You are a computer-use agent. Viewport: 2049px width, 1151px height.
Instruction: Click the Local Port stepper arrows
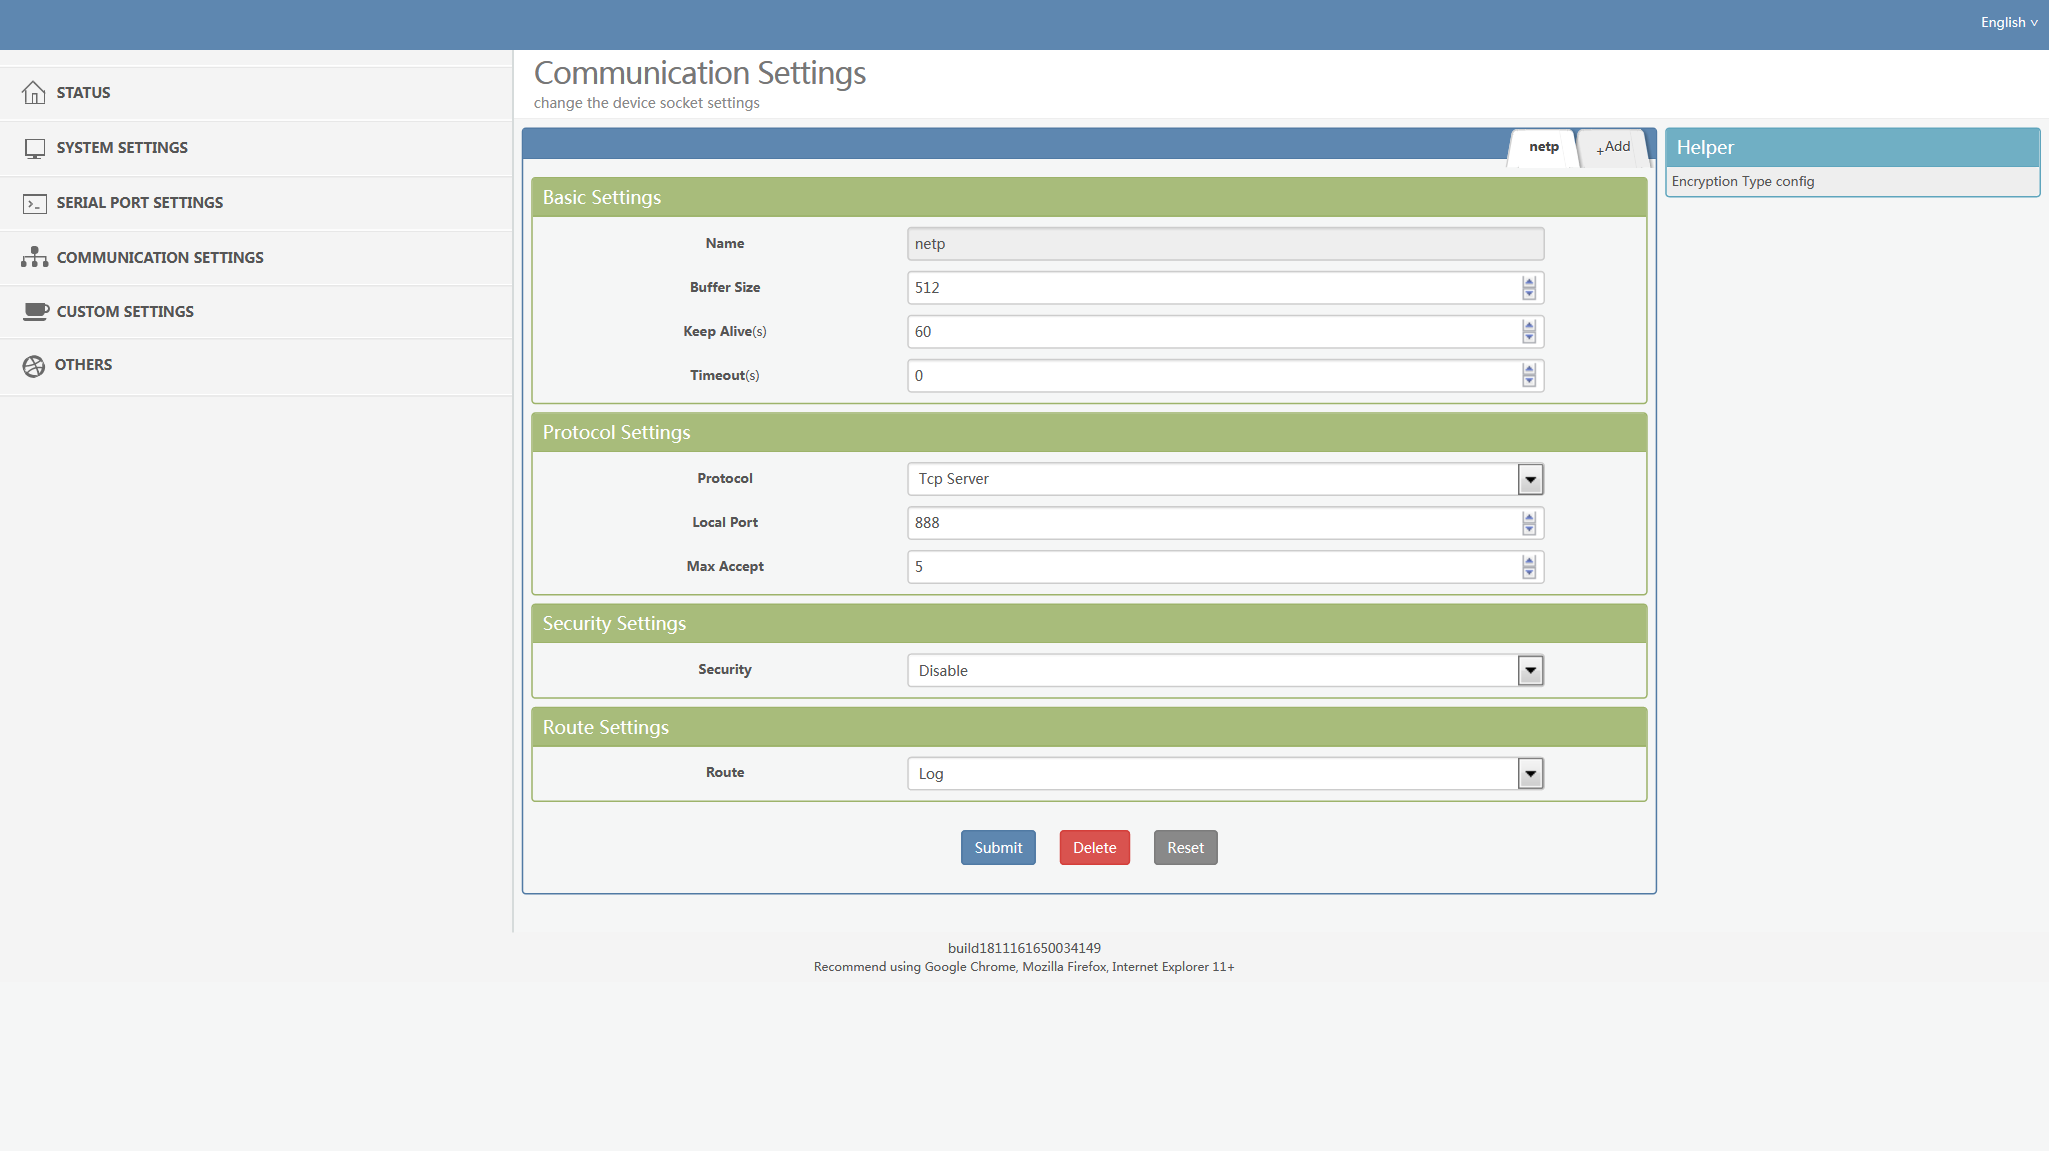click(x=1529, y=523)
